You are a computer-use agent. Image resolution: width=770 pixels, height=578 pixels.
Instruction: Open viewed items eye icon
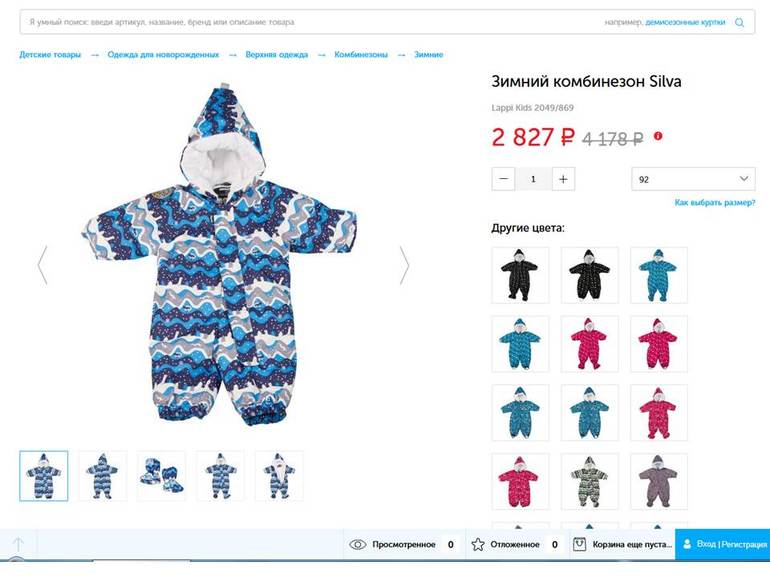click(x=358, y=544)
